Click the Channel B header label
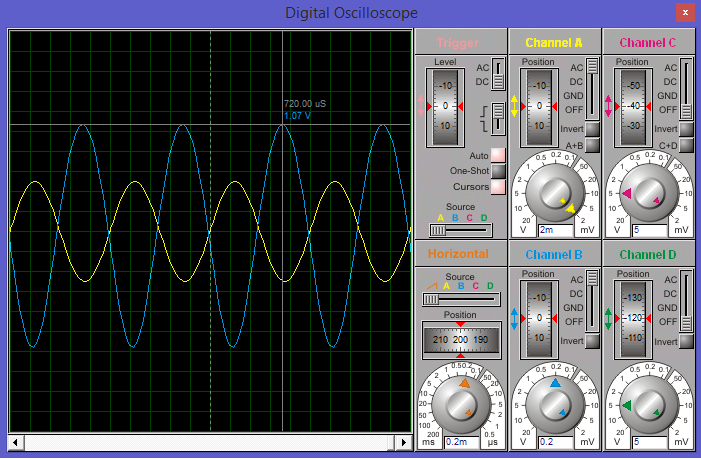Screen dimensions: 701x459 [x=553, y=255]
